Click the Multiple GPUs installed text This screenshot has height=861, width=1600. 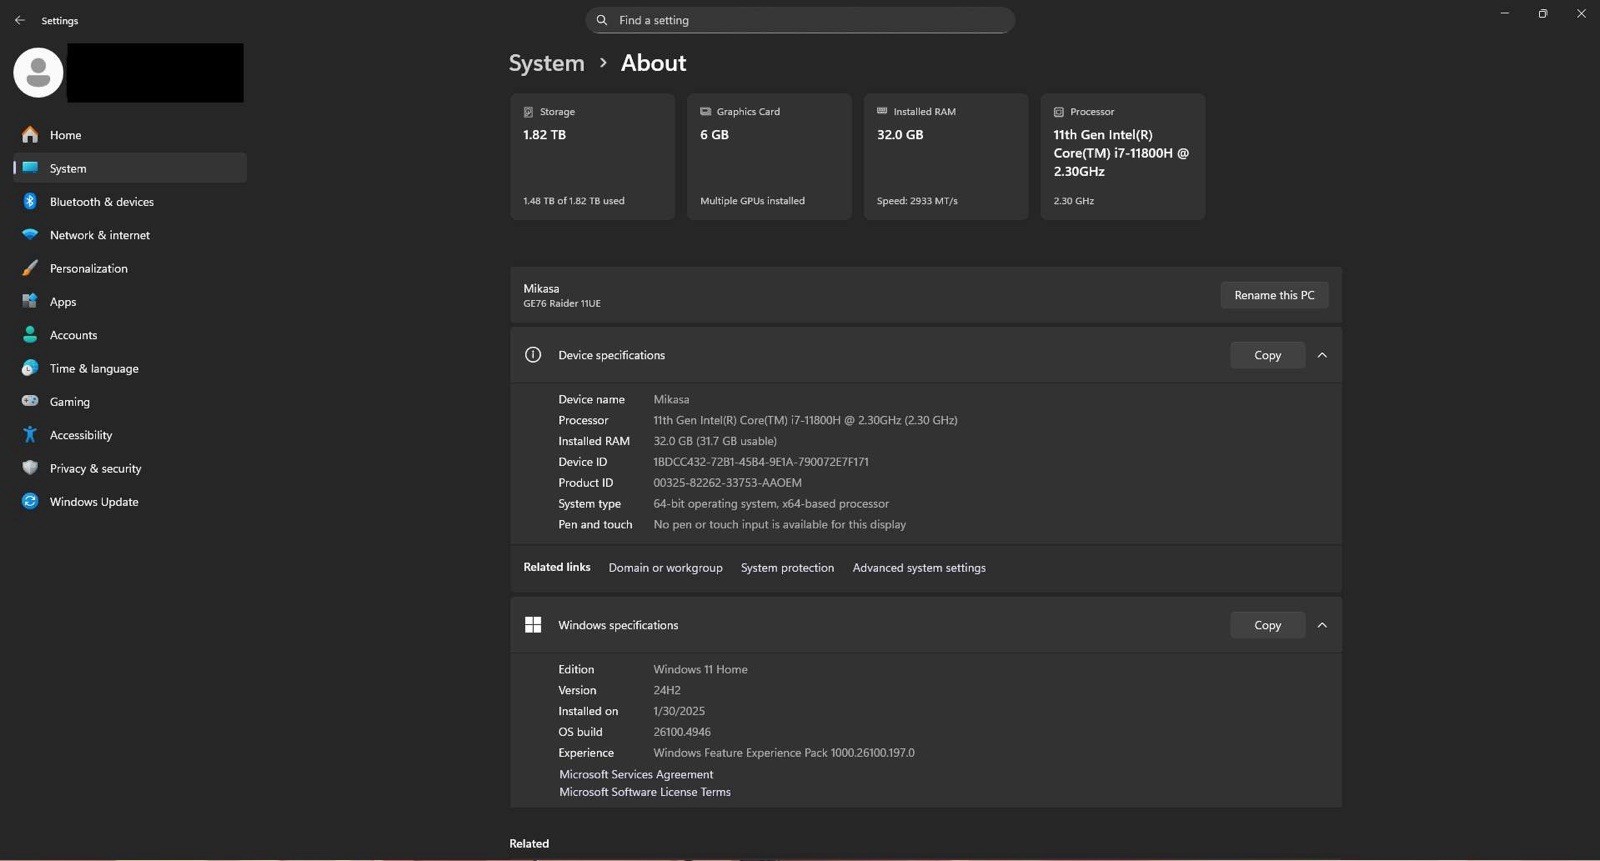tap(752, 201)
